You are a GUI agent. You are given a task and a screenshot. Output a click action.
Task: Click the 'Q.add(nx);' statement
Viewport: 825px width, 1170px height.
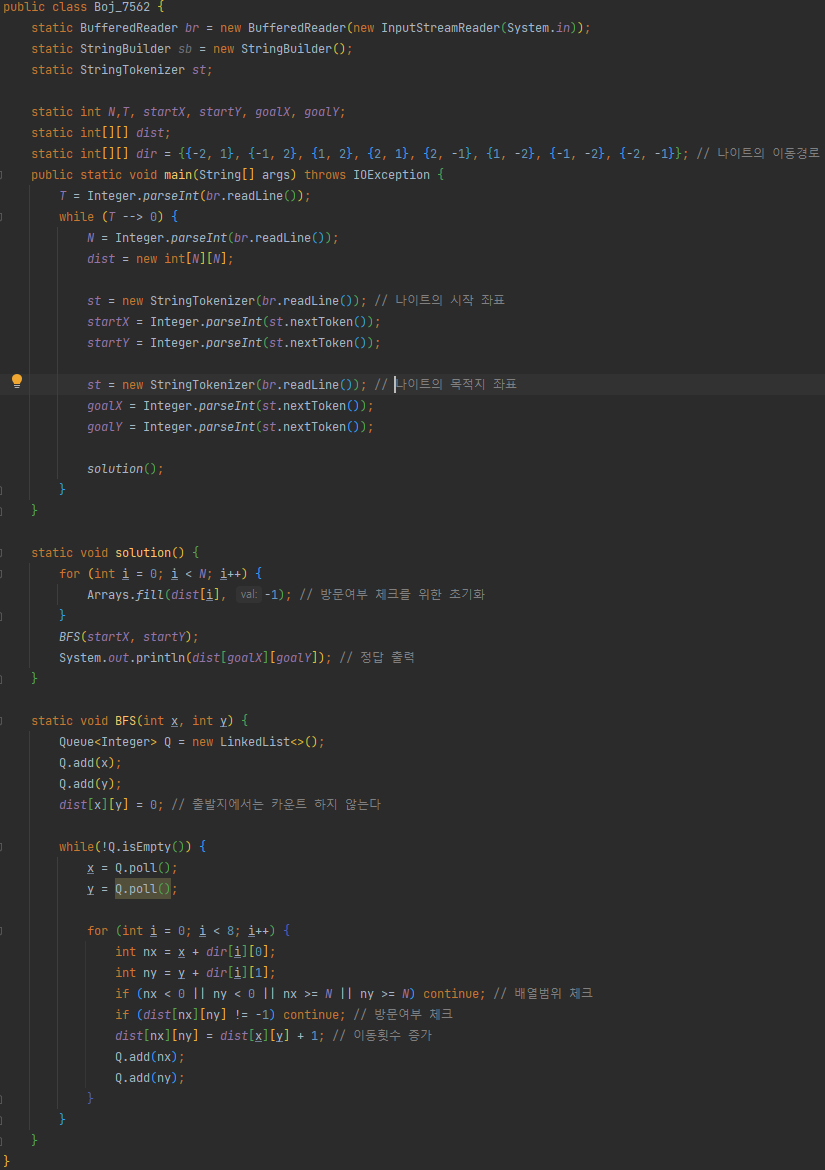(x=150, y=1057)
